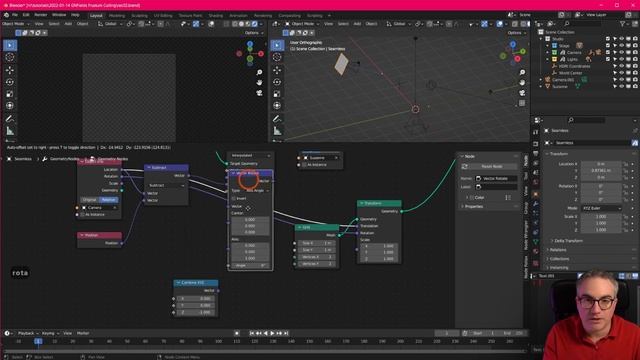Click the pan hand icon in left viewport
This screenshot has width=640, height=360.
259,82
